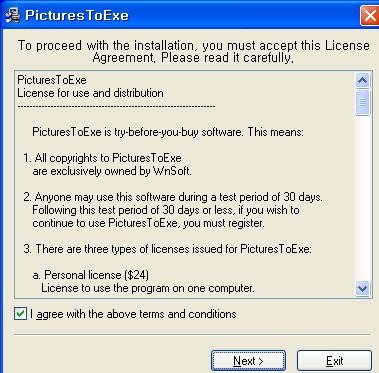The height and width of the screenshot is (373, 379).
Task: Click the 'I agree with the above terms' label
Action: [x=133, y=314]
